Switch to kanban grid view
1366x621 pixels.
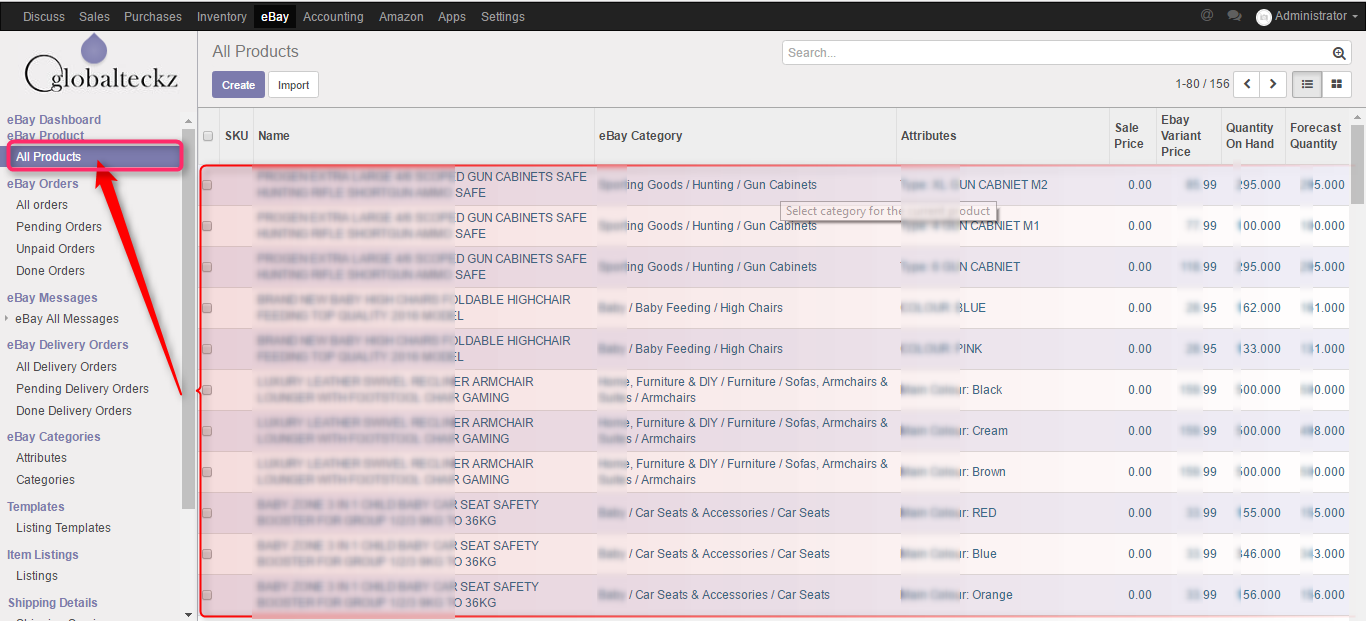(1336, 85)
